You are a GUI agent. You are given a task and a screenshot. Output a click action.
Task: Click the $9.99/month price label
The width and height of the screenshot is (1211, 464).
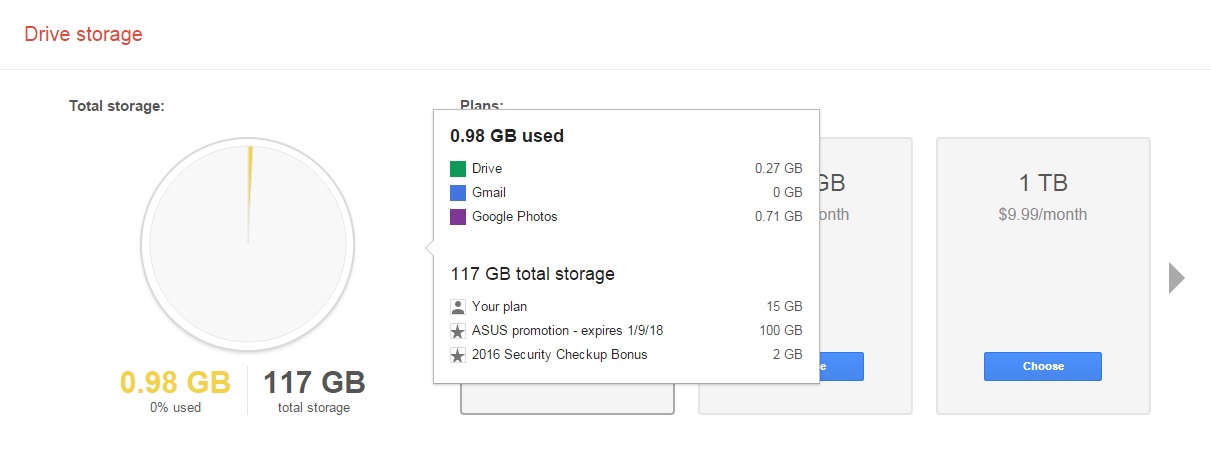[1043, 215]
